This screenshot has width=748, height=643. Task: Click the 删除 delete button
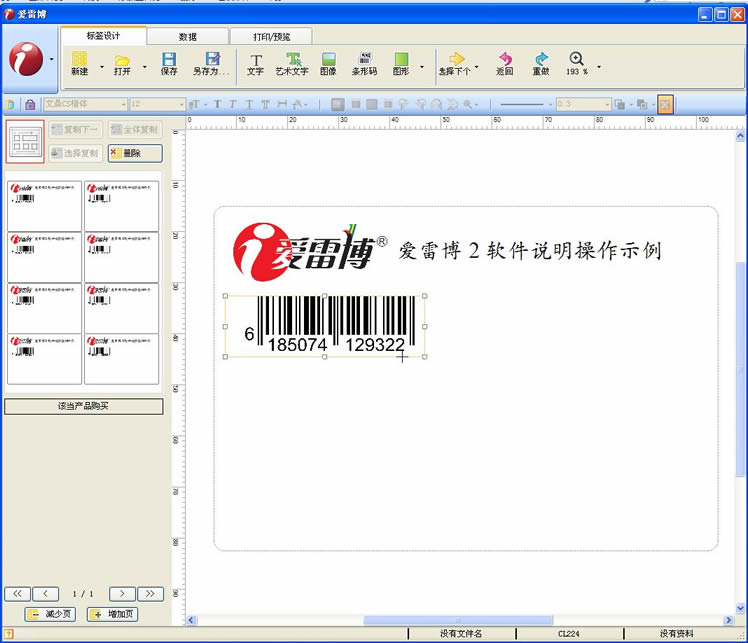135,153
